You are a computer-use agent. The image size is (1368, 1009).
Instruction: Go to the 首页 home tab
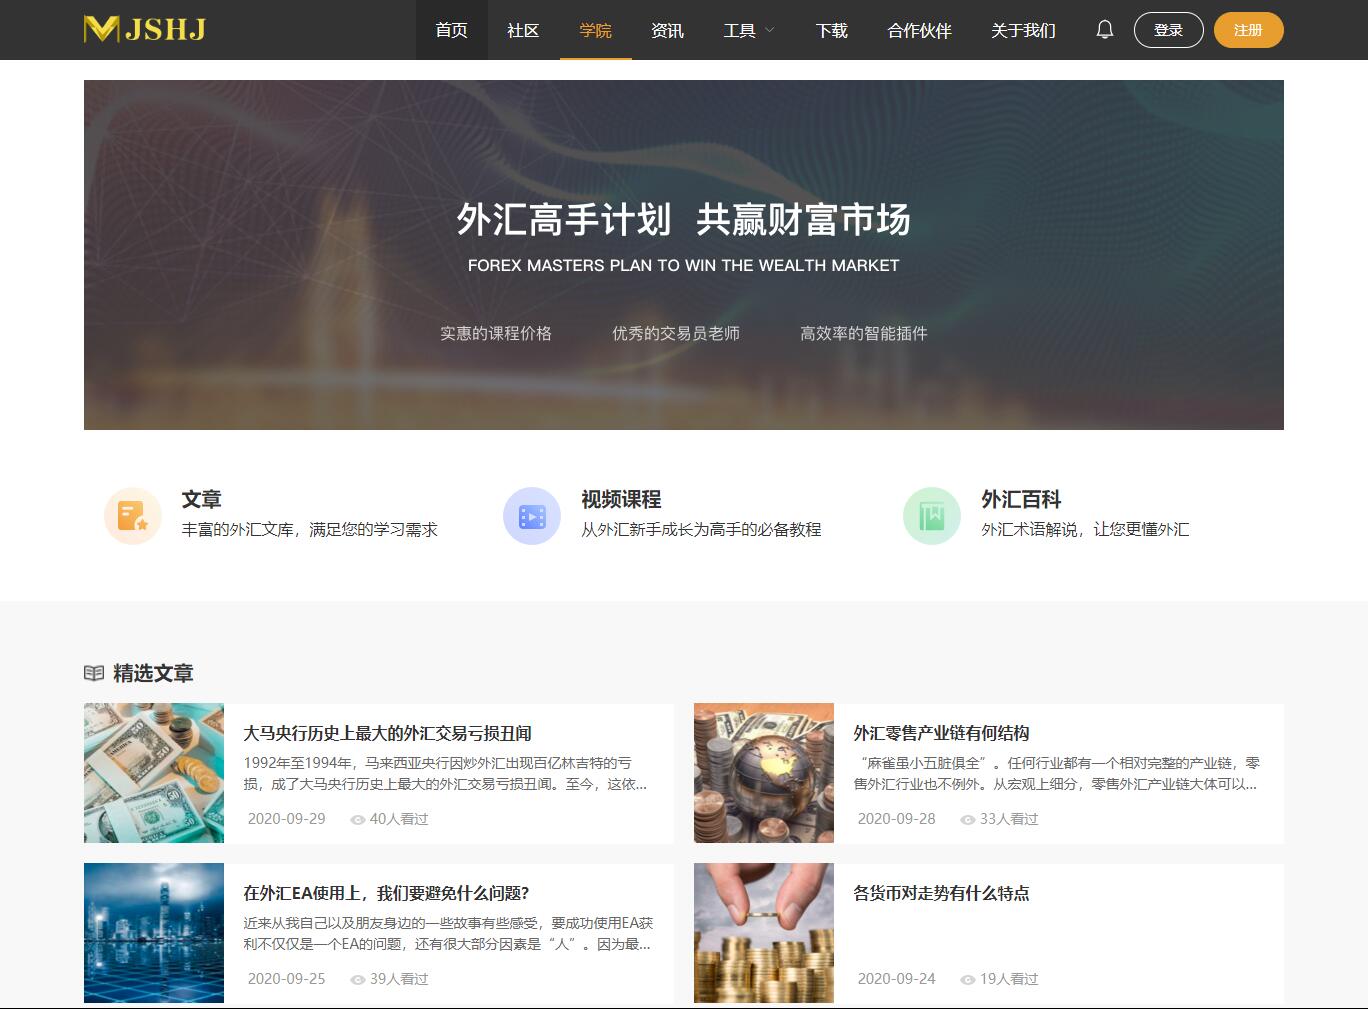pyautogui.click(x=451, y=30)
